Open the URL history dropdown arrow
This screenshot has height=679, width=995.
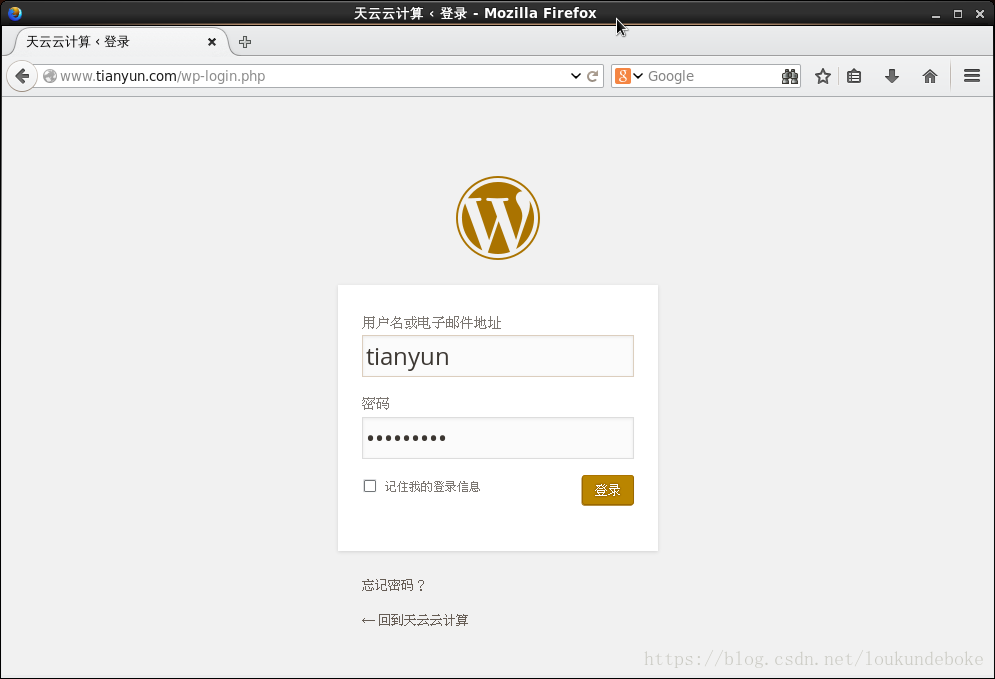coord(576,76)
